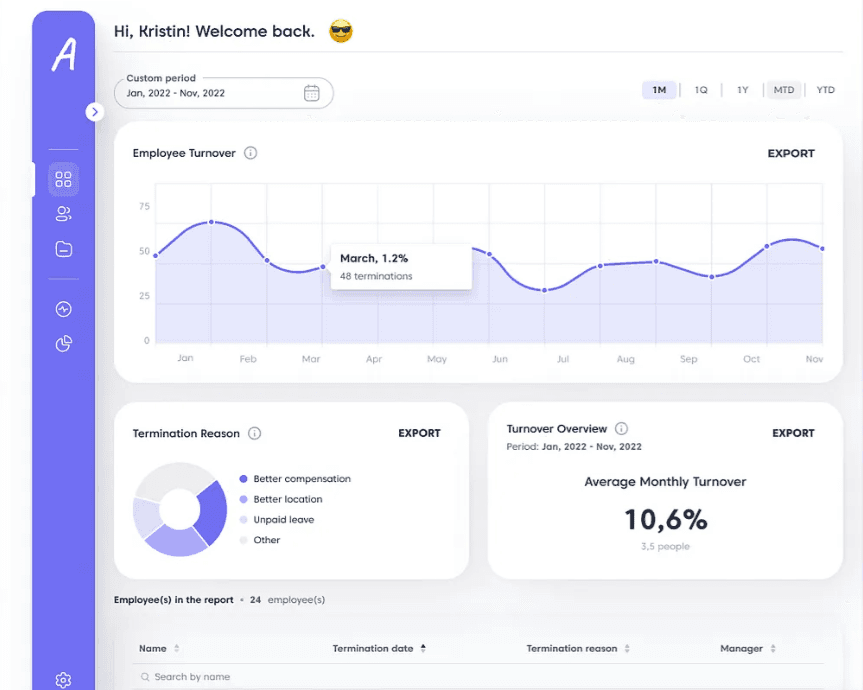Open the pie chart reports icon

point(63,343)
